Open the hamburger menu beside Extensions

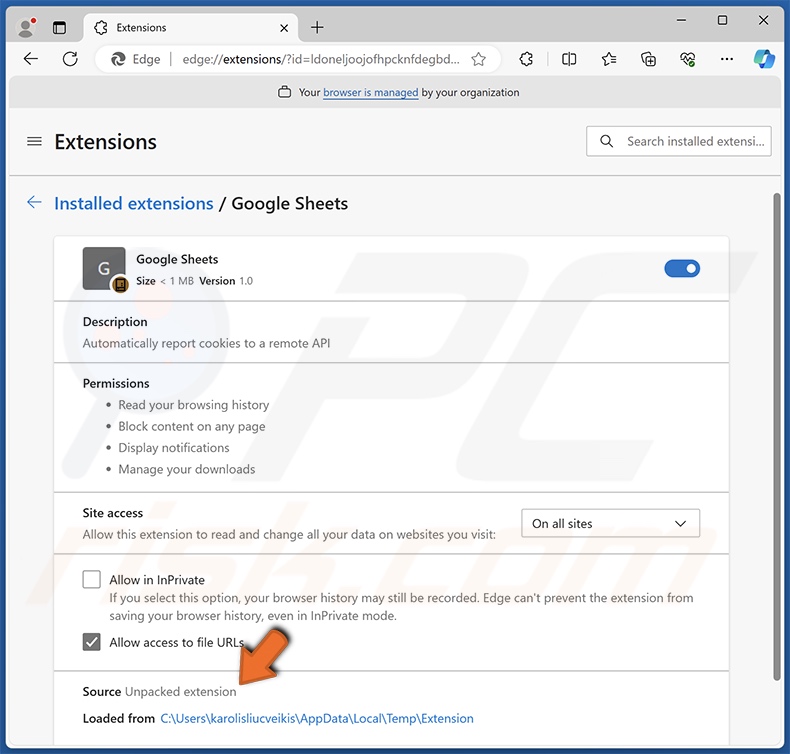point(34,141)
